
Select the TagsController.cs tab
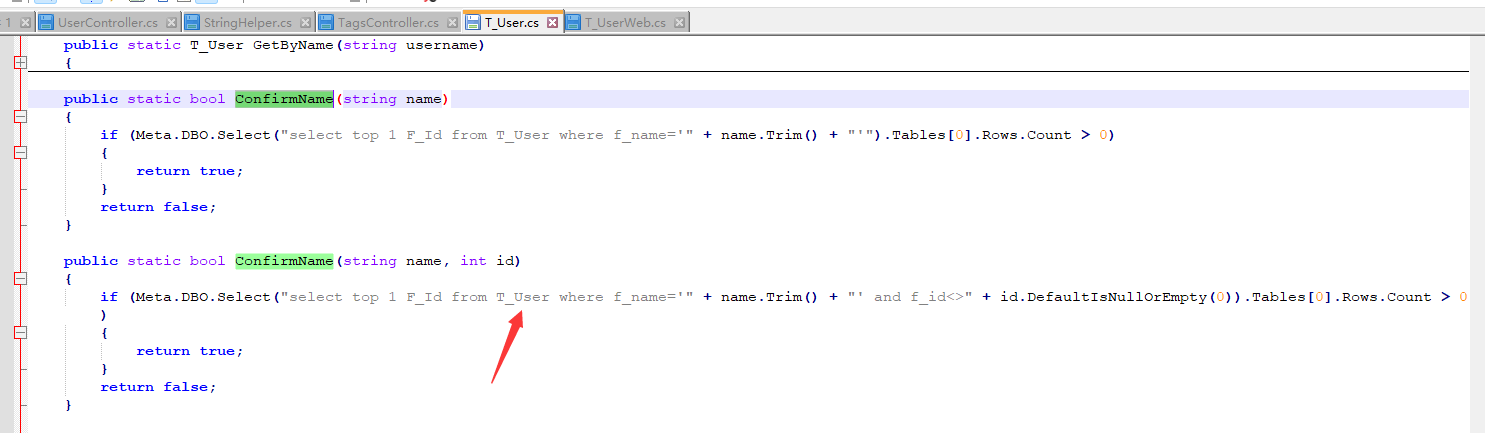coord(391,22)
